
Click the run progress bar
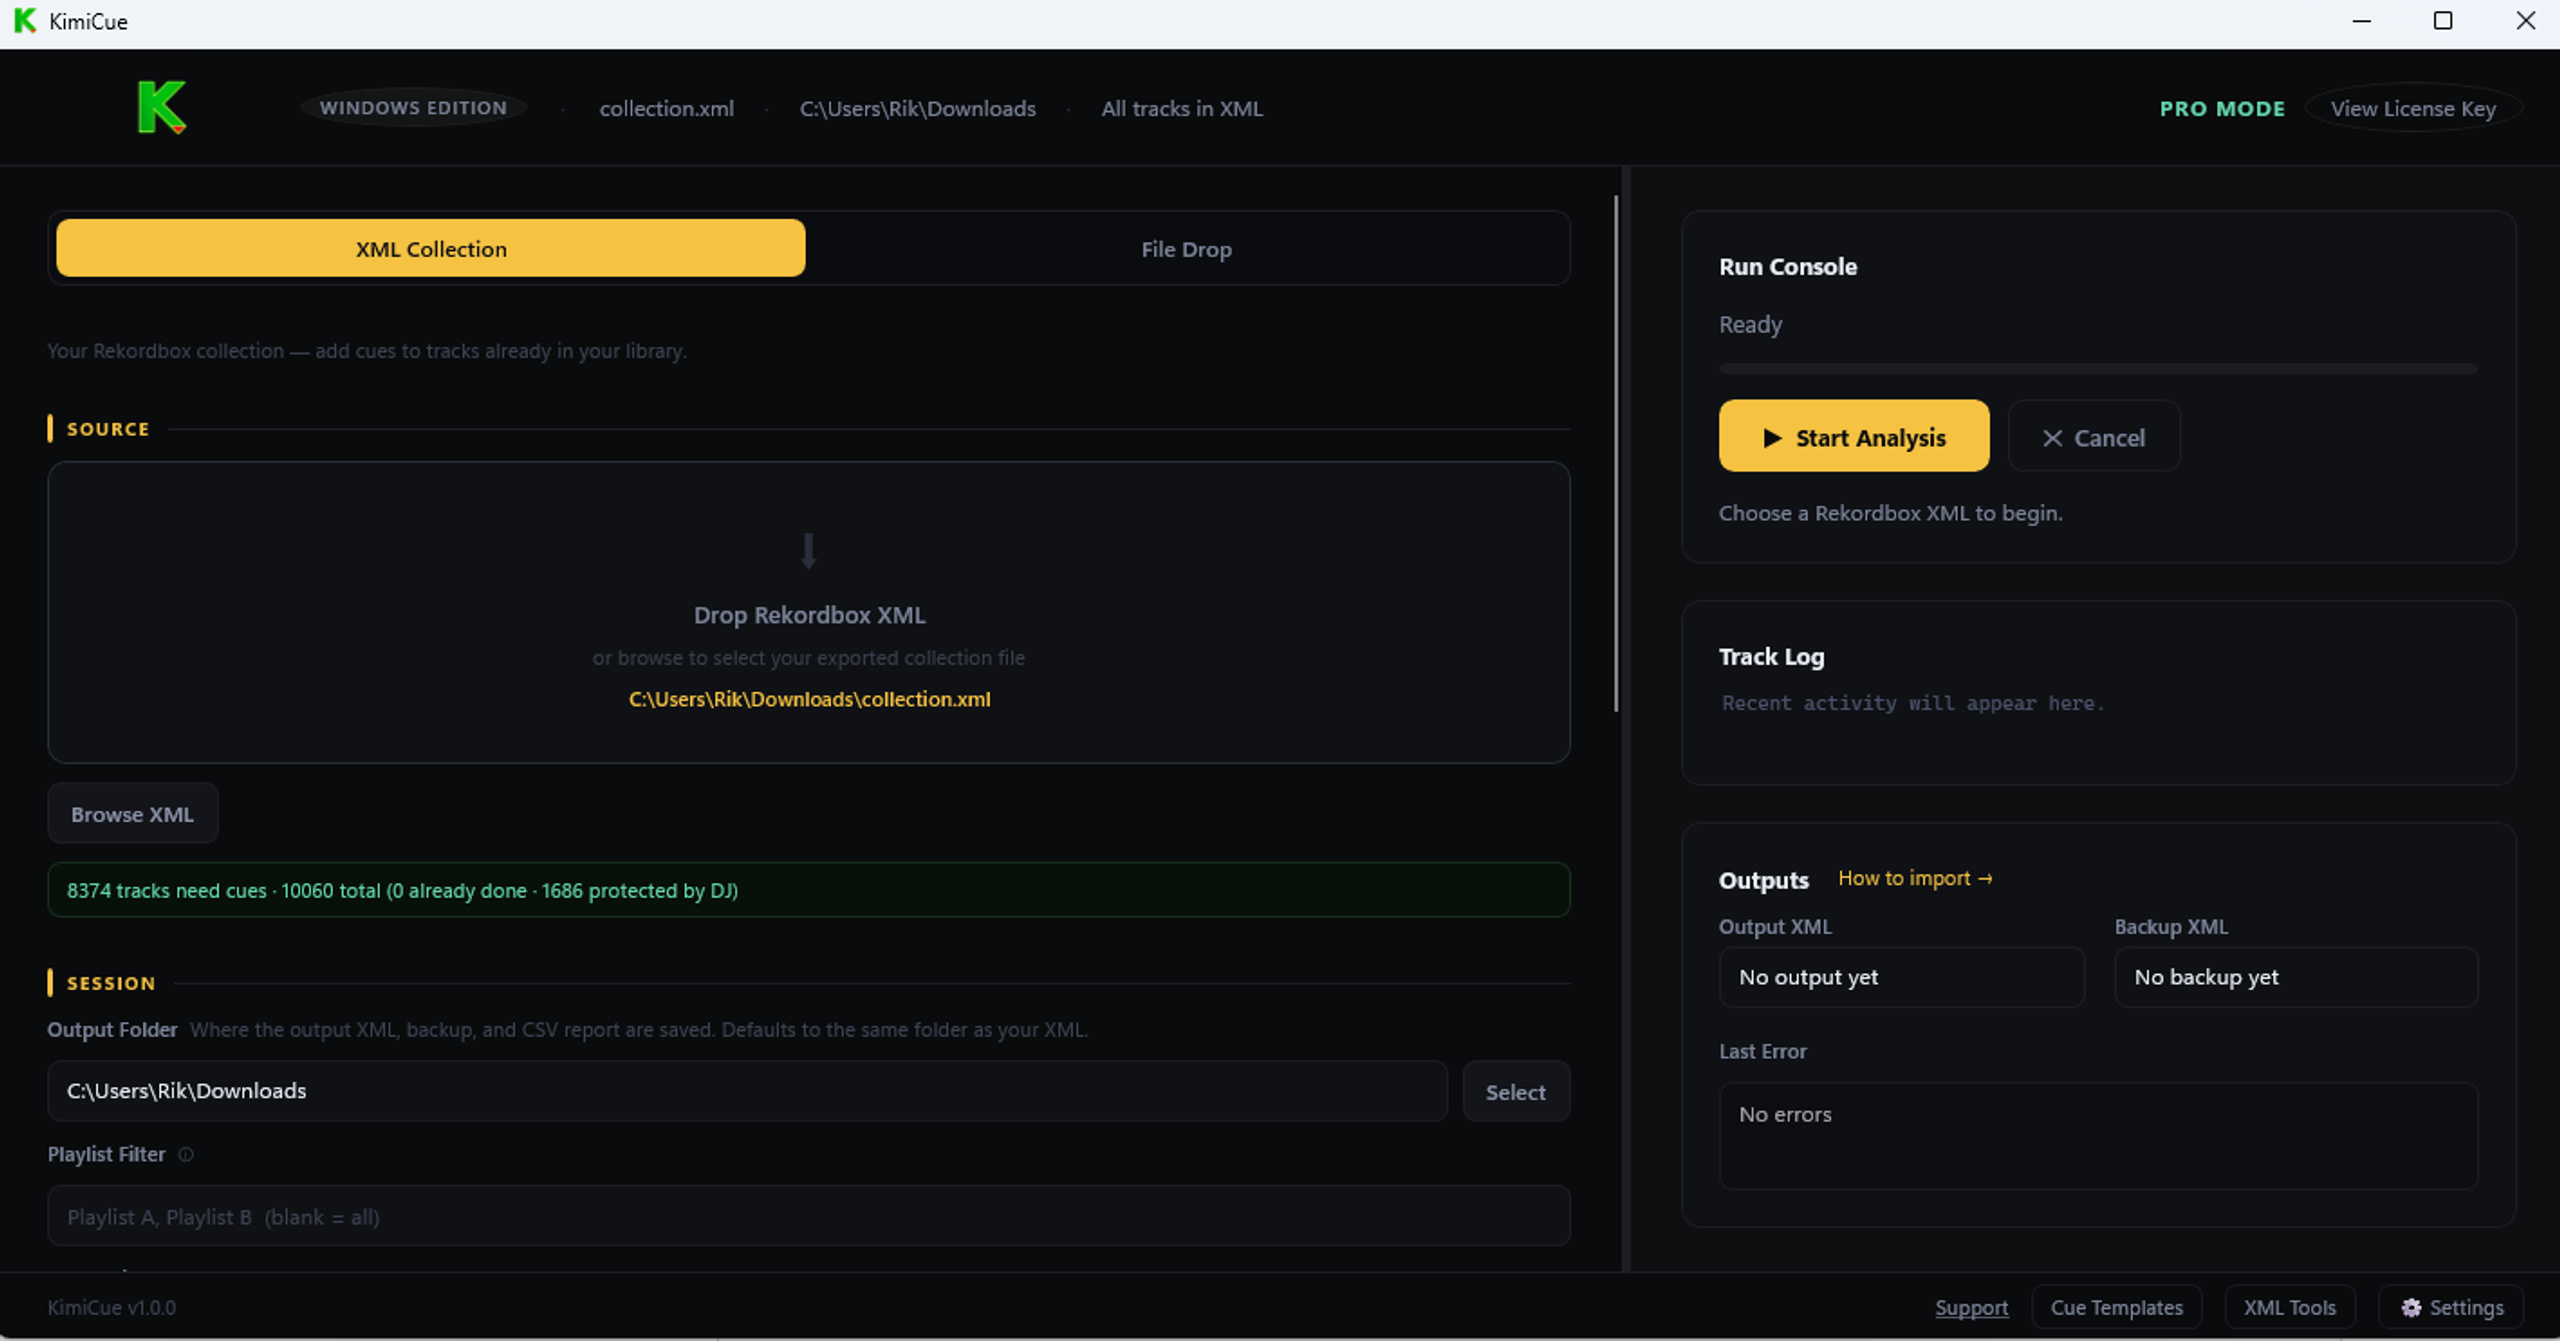2098,369
